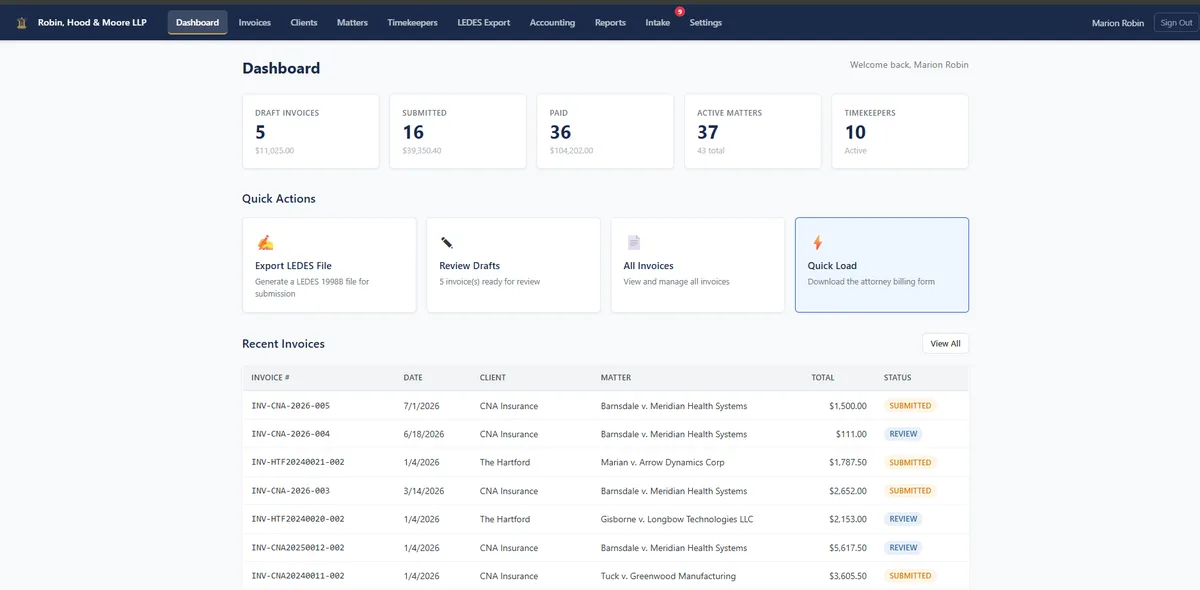Click the 6/18/2026 date cell

tap(424, 434)
